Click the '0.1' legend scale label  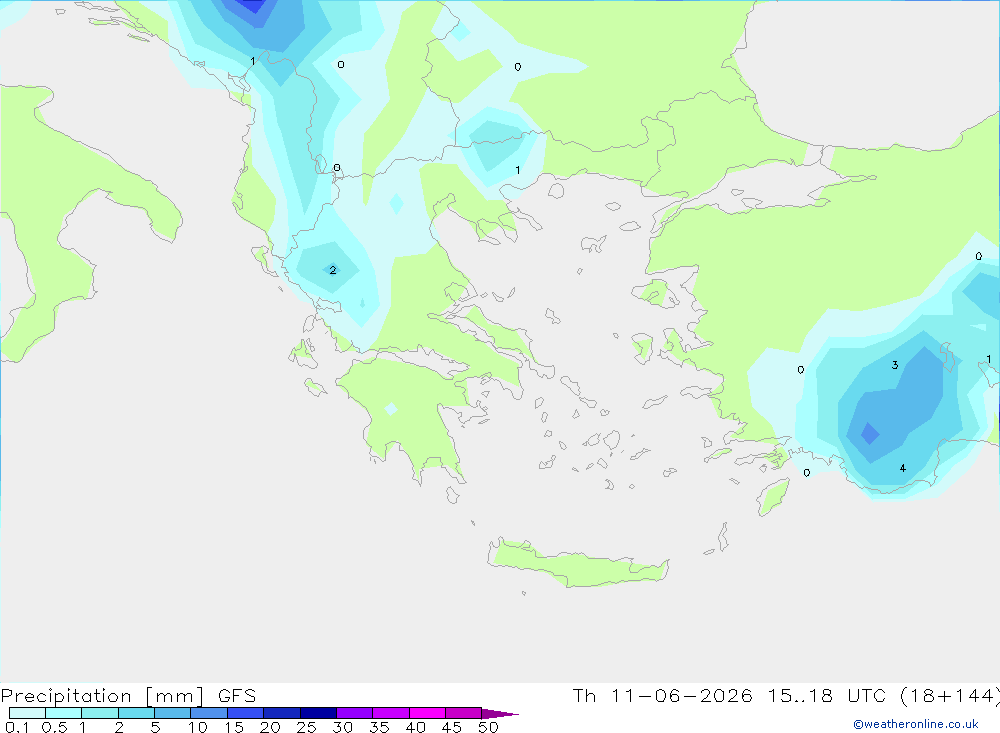(x=17, y=727)
